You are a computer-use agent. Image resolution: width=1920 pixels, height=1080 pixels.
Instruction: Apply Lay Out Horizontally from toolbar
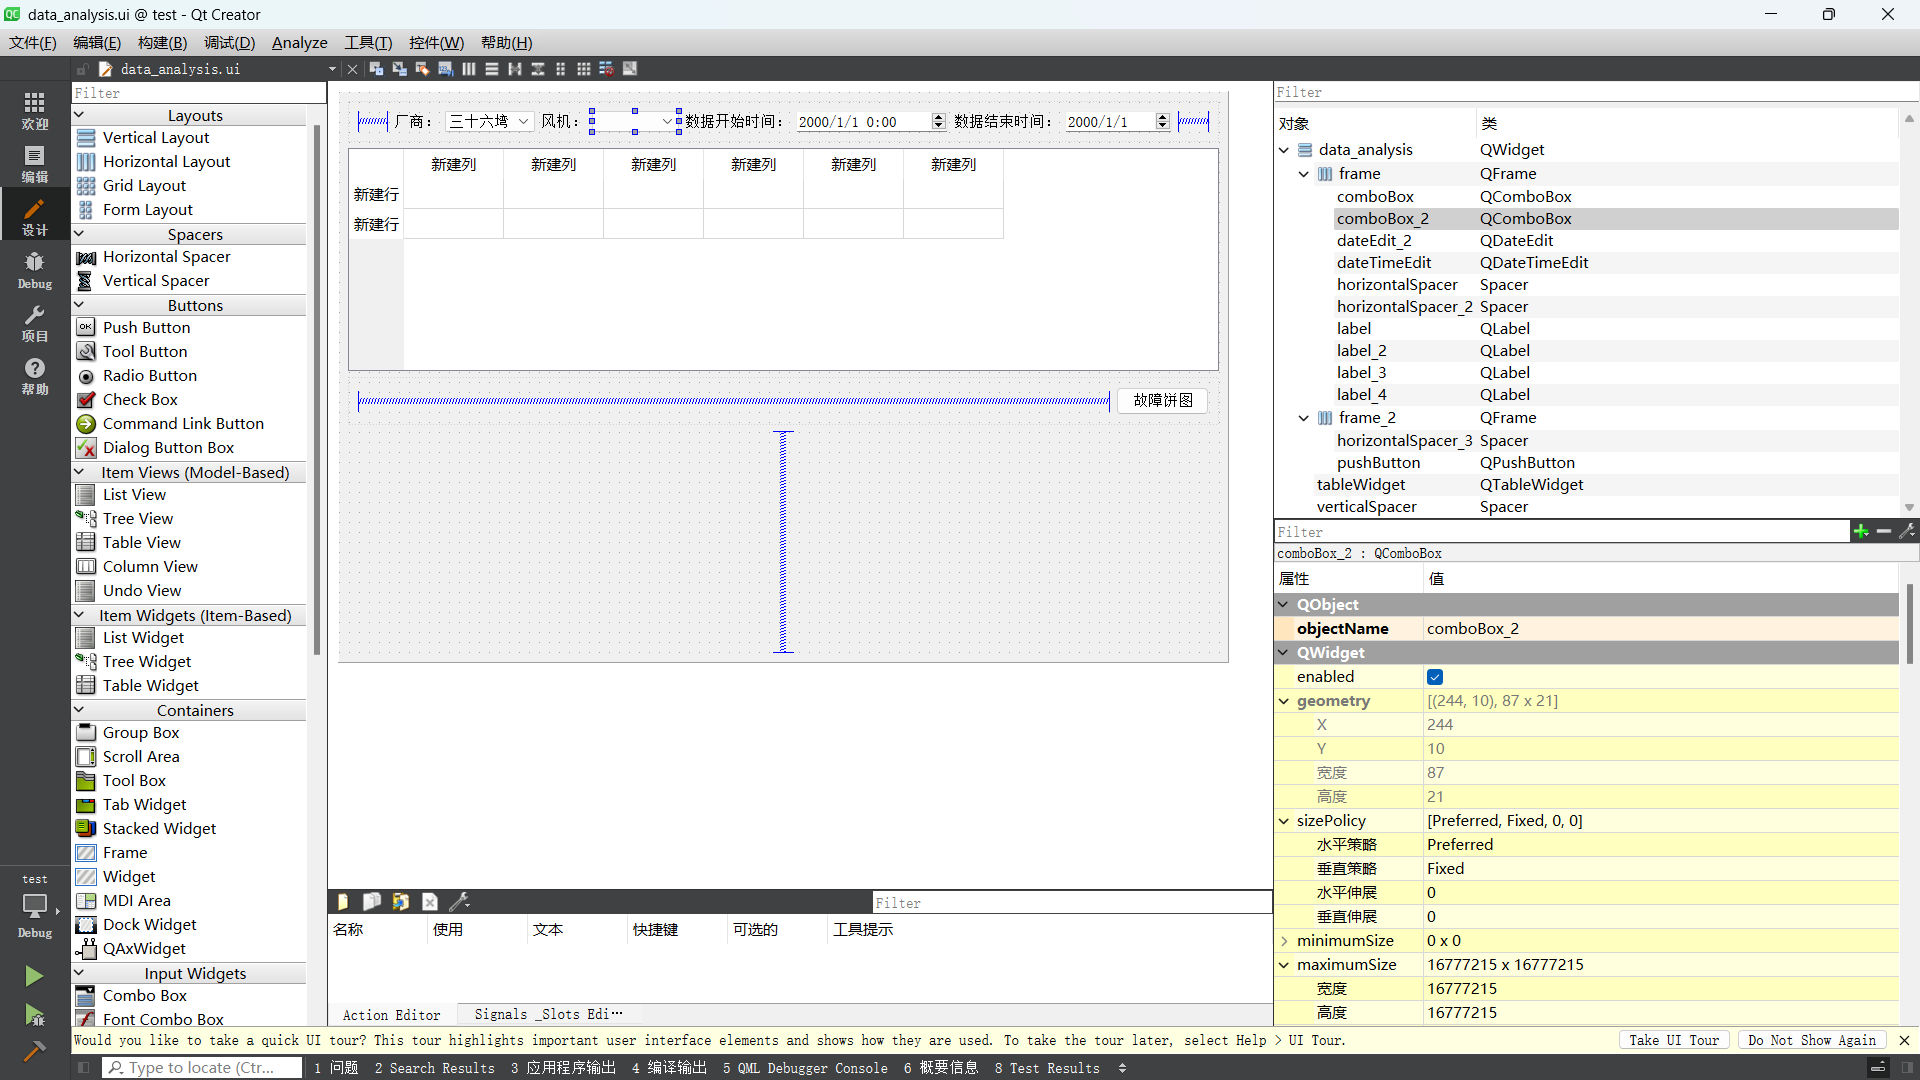[x=468, y=69]
